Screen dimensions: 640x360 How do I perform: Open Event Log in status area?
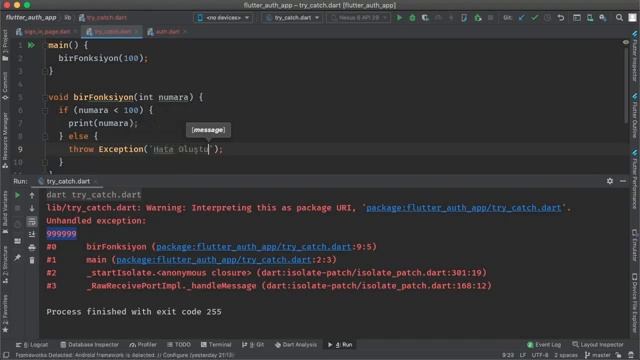coord(544,345)
